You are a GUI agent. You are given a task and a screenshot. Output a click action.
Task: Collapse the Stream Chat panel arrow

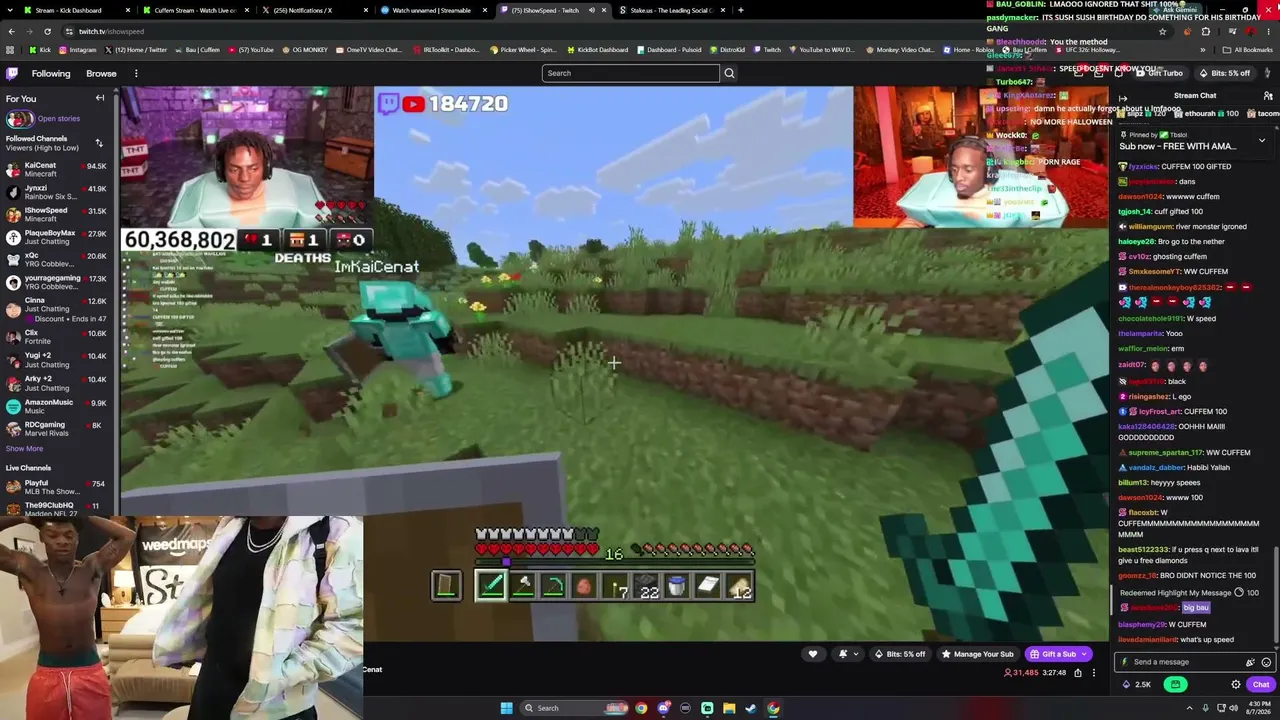pos(1123,99)
